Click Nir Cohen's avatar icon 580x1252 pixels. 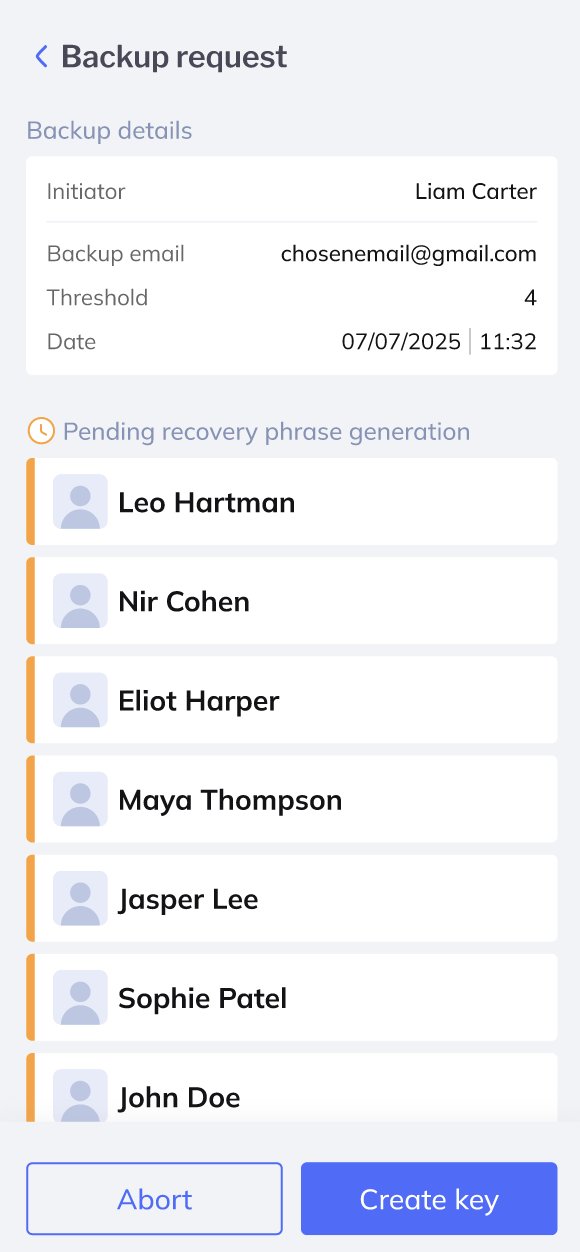click(80, 601)
